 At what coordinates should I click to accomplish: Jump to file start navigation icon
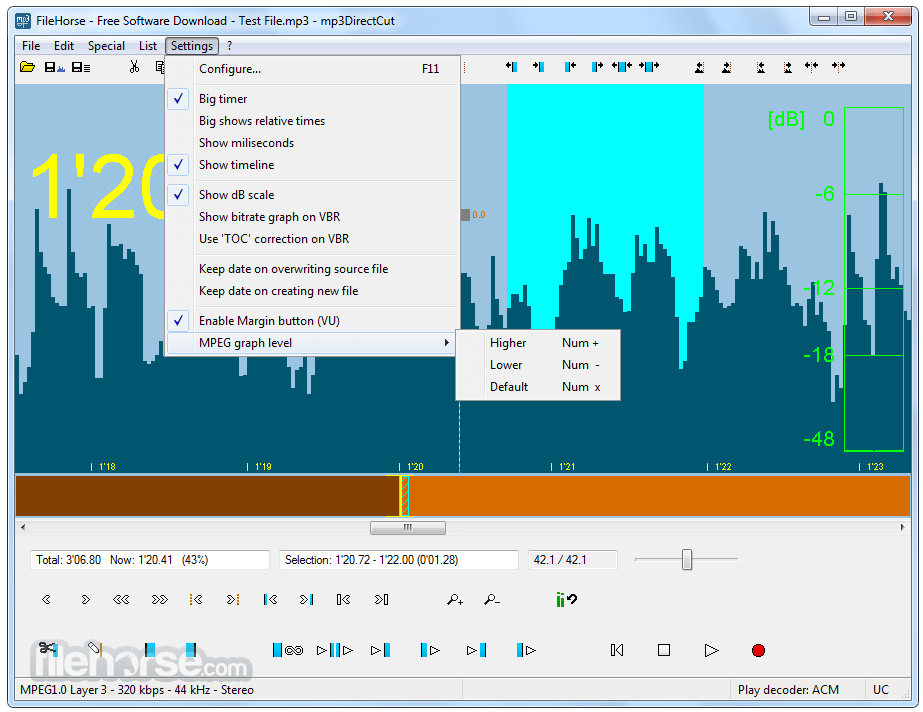coord(344,600)
